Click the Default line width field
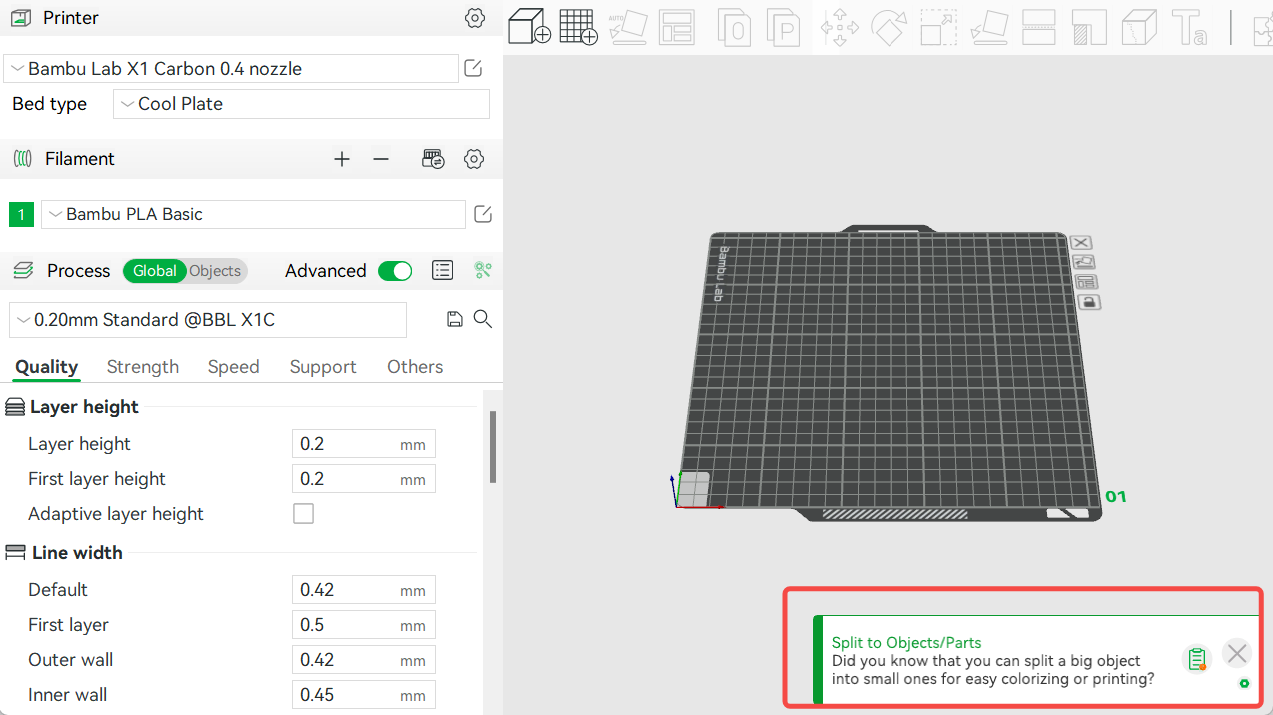The height and width of the screenshot is (715, 1273). (x=364, y=590)
